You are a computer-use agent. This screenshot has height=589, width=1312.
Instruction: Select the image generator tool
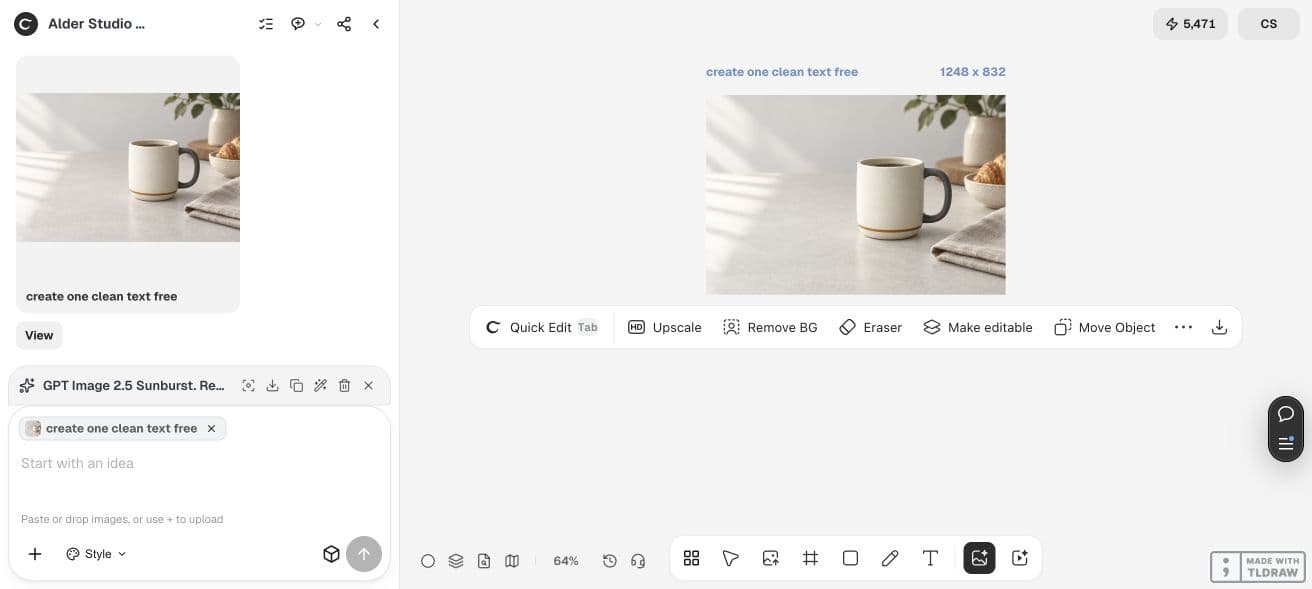point(979,558)
